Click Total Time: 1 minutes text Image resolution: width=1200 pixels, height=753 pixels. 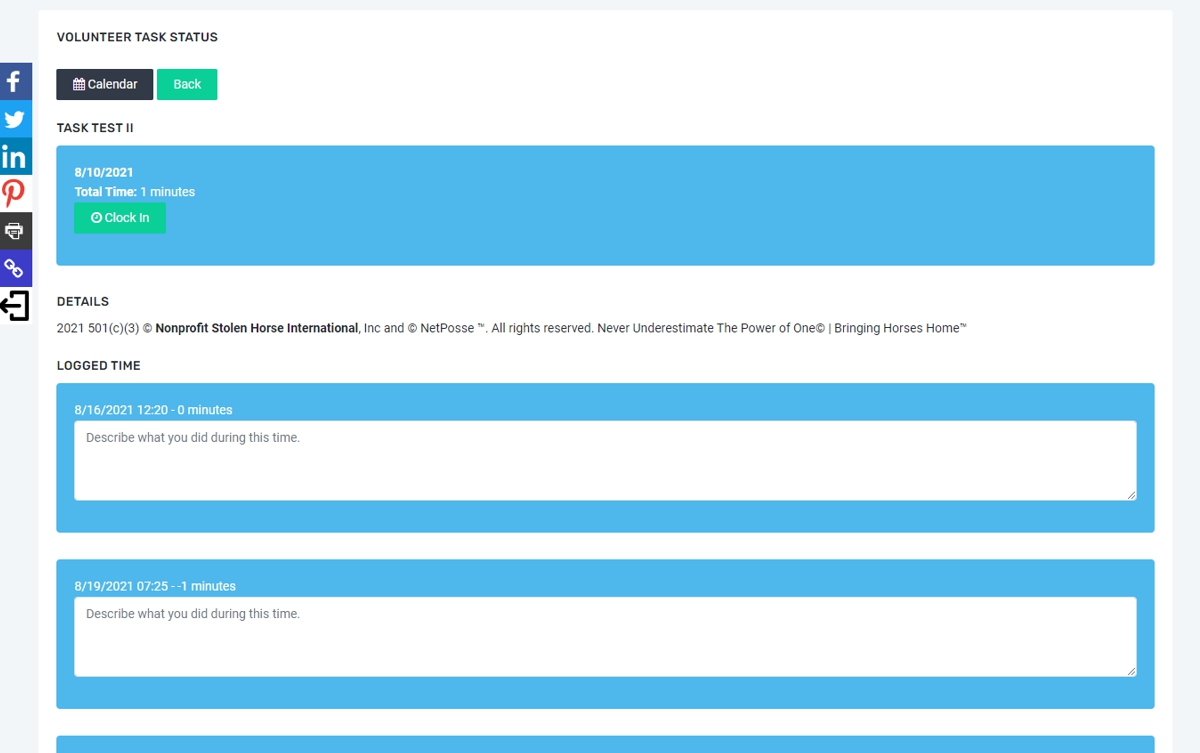coord(135,192)
